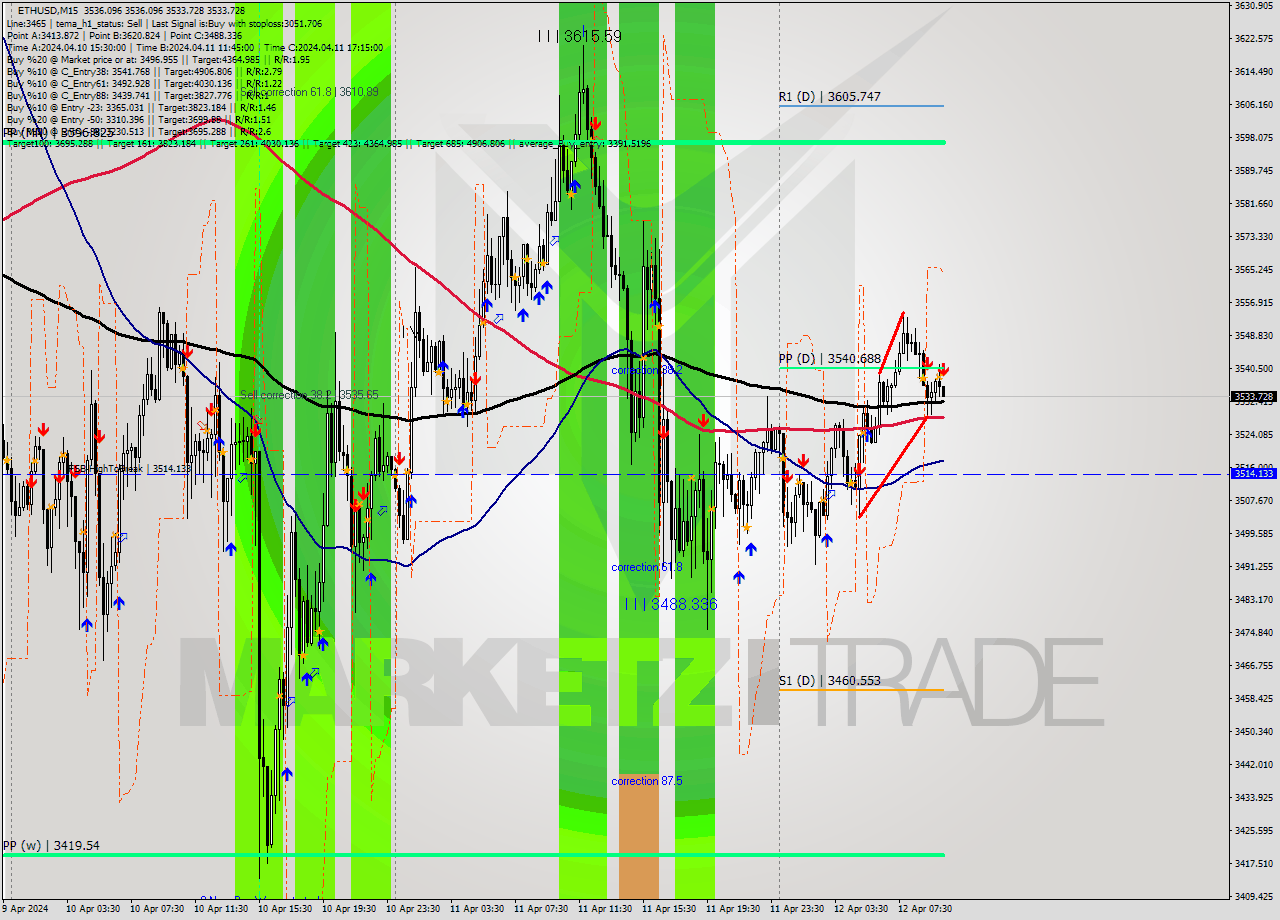Click the correction 87.5 label
Image resolution: width=1280 pixels, height=920 pixels.
[x=647, y=781]
